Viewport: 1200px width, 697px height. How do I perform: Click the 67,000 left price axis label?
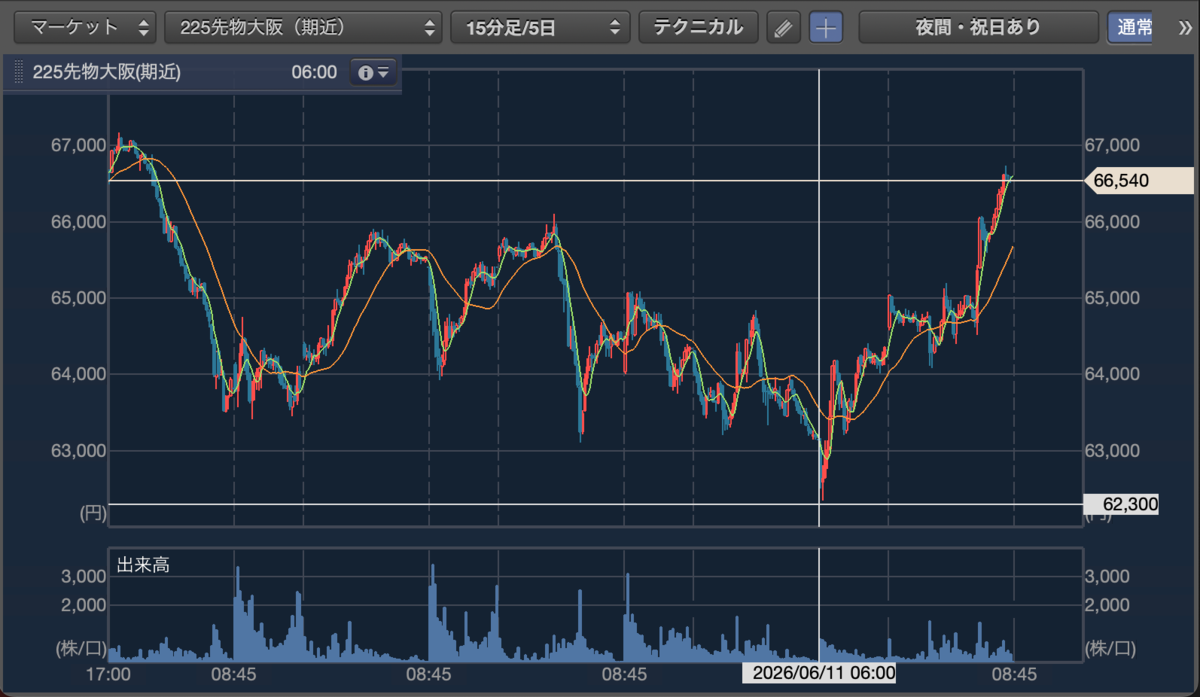tap(77, 145)
